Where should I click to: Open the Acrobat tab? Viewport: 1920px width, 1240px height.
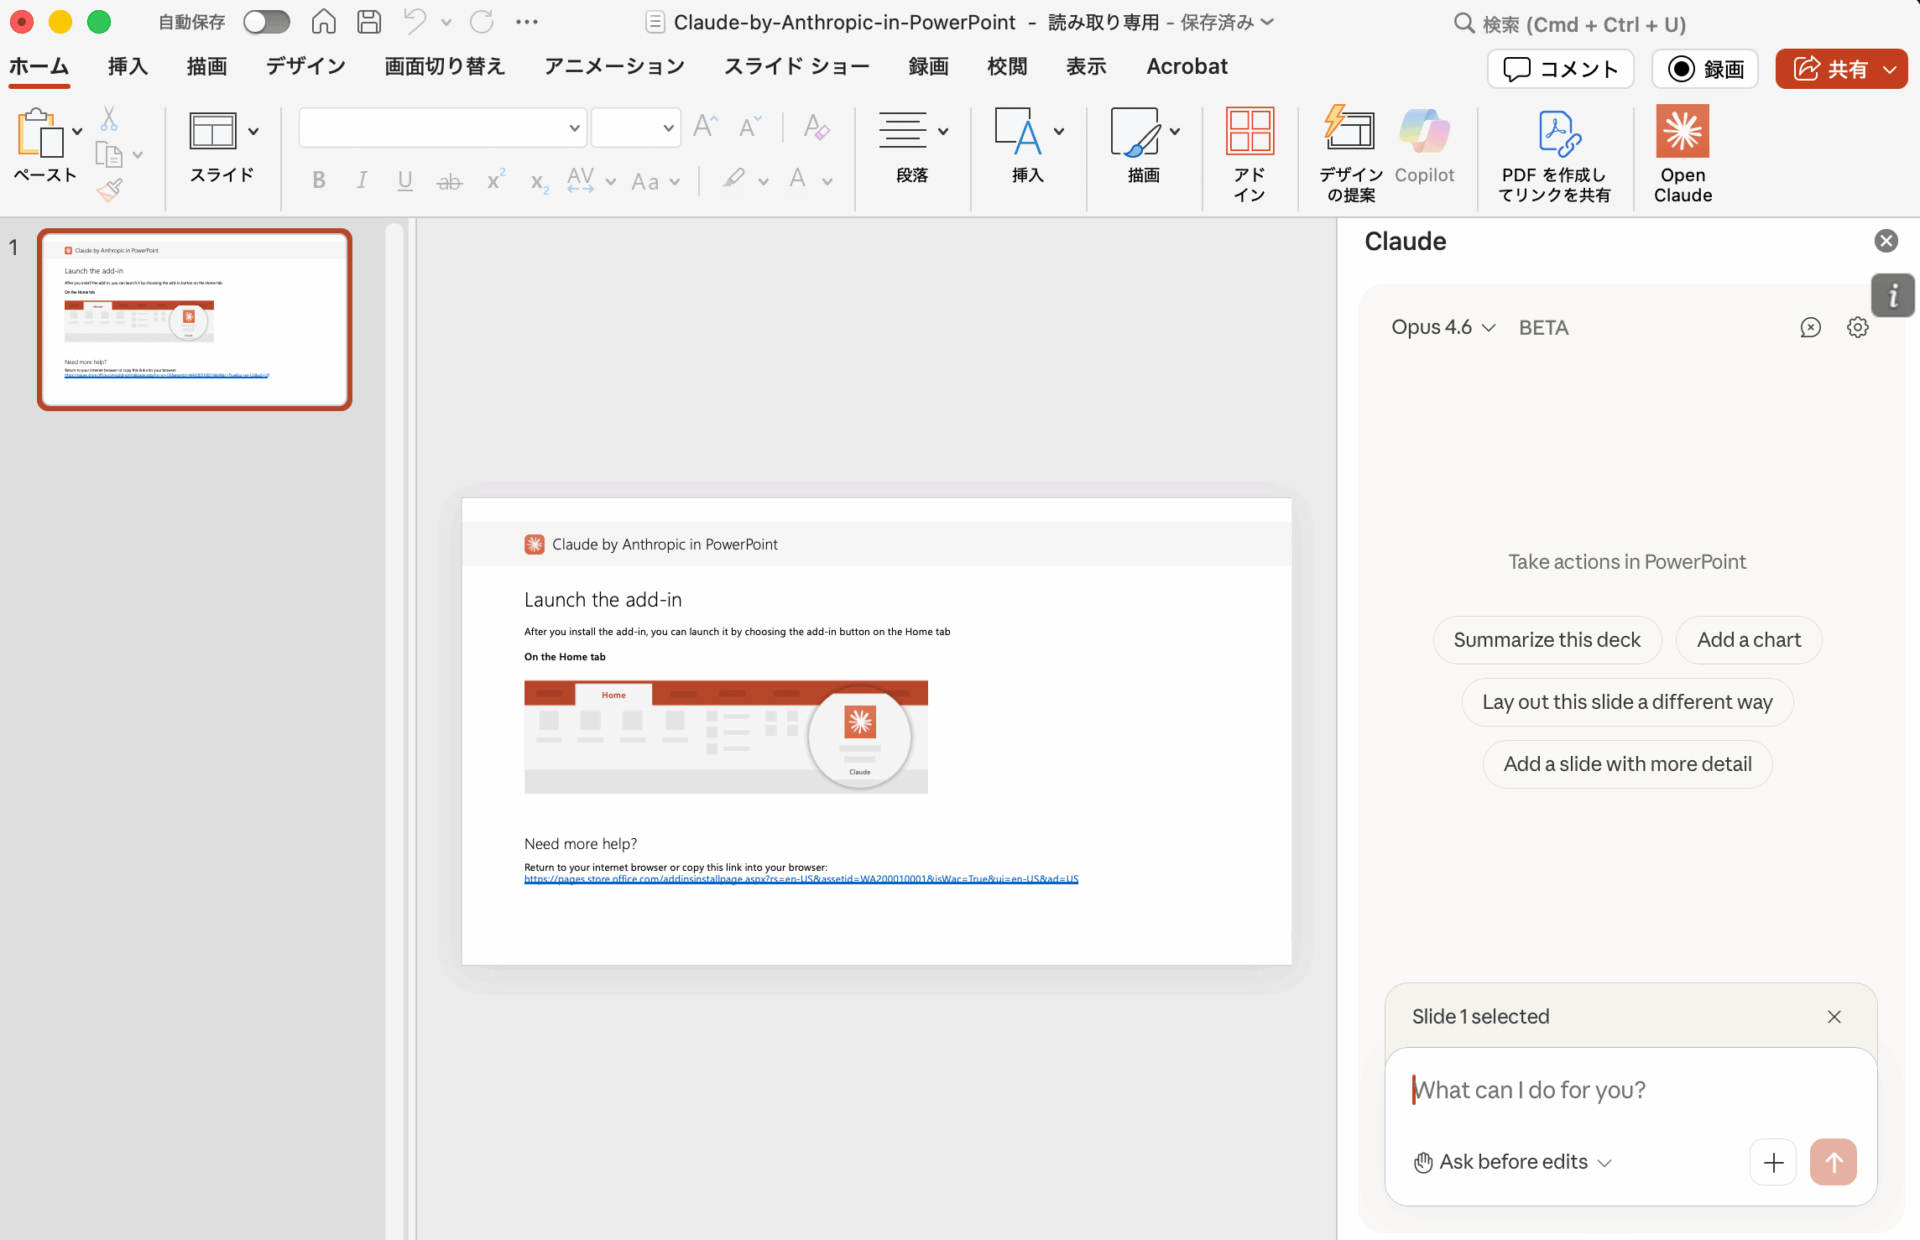[x=1187, y=66]
